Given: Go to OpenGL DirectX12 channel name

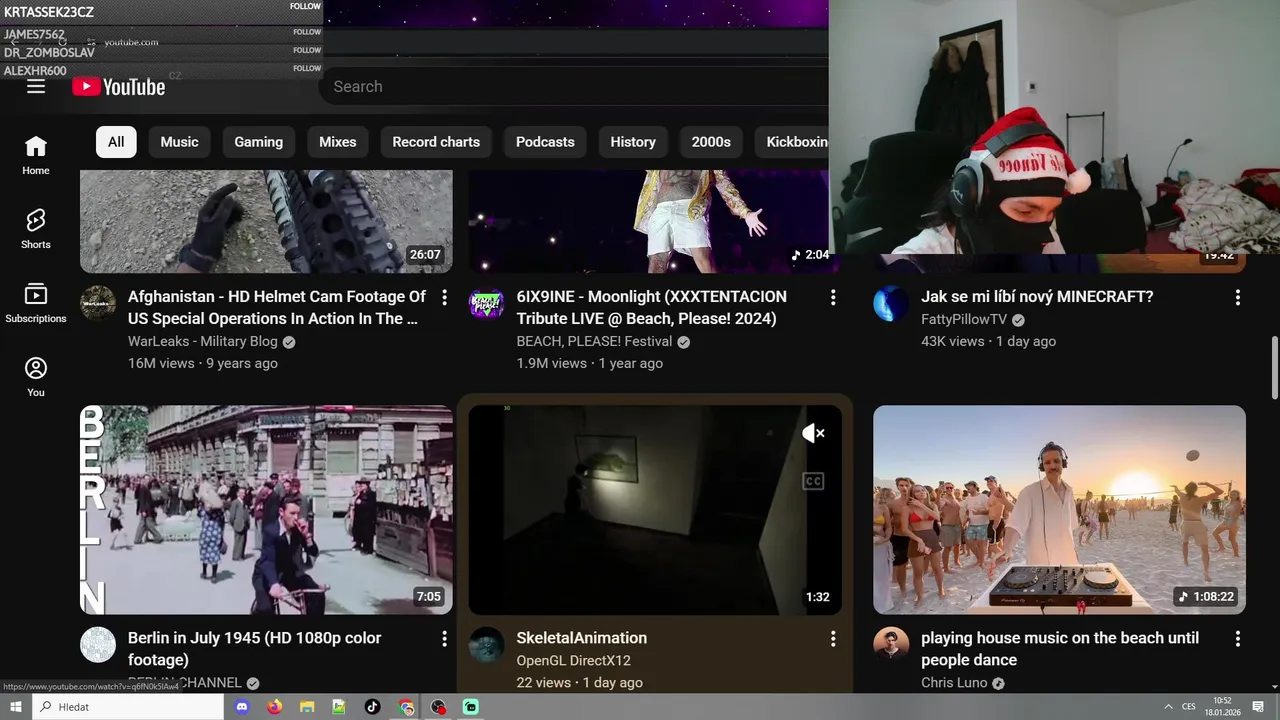Looking at the screenshot, I should [x=573, y=660].
